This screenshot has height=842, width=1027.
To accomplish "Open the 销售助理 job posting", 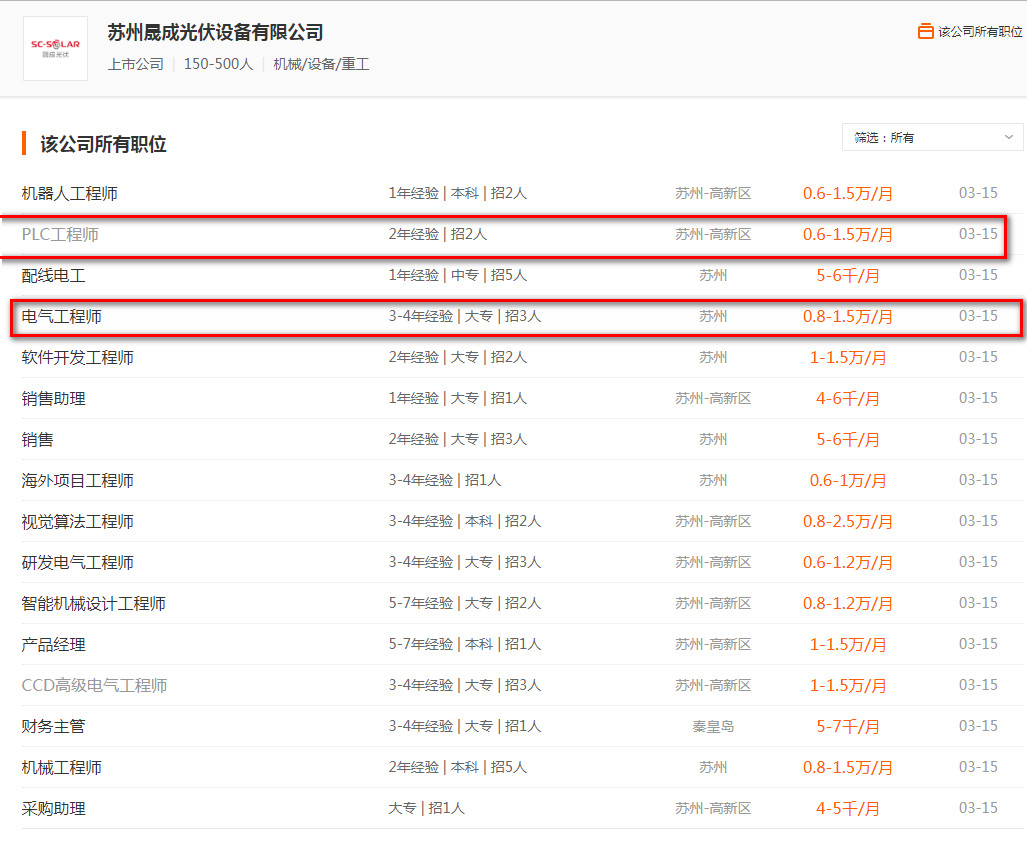I will pyautogui.click(x=54, y=399).
